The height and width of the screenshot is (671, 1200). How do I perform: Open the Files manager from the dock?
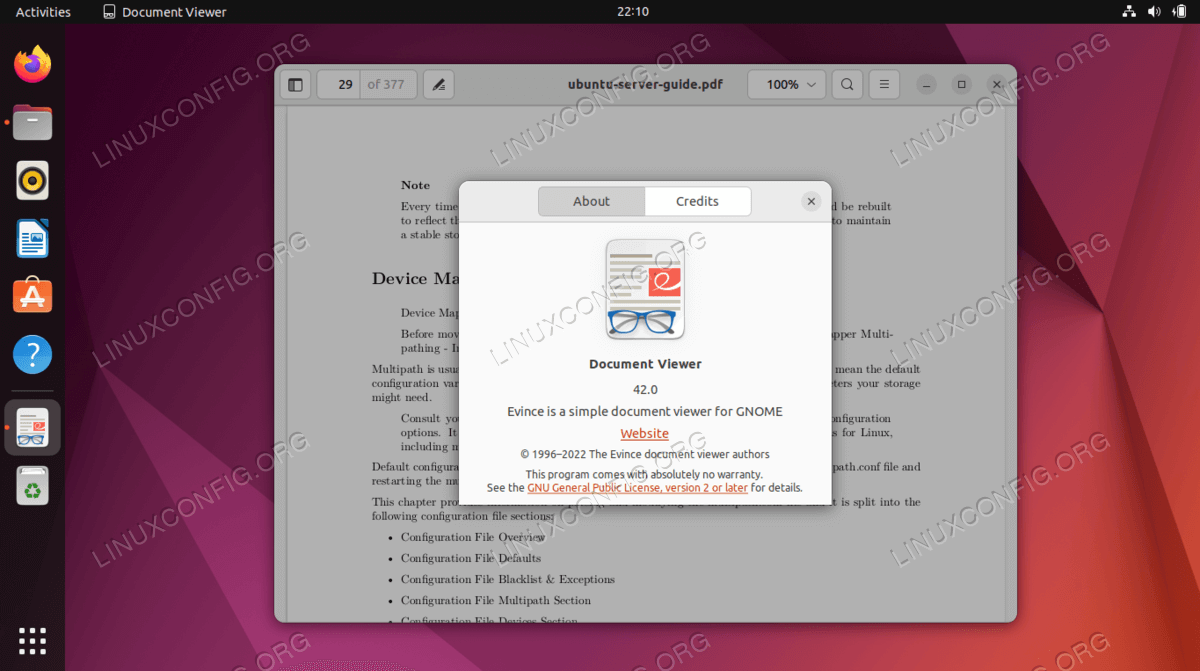point(33,123)
